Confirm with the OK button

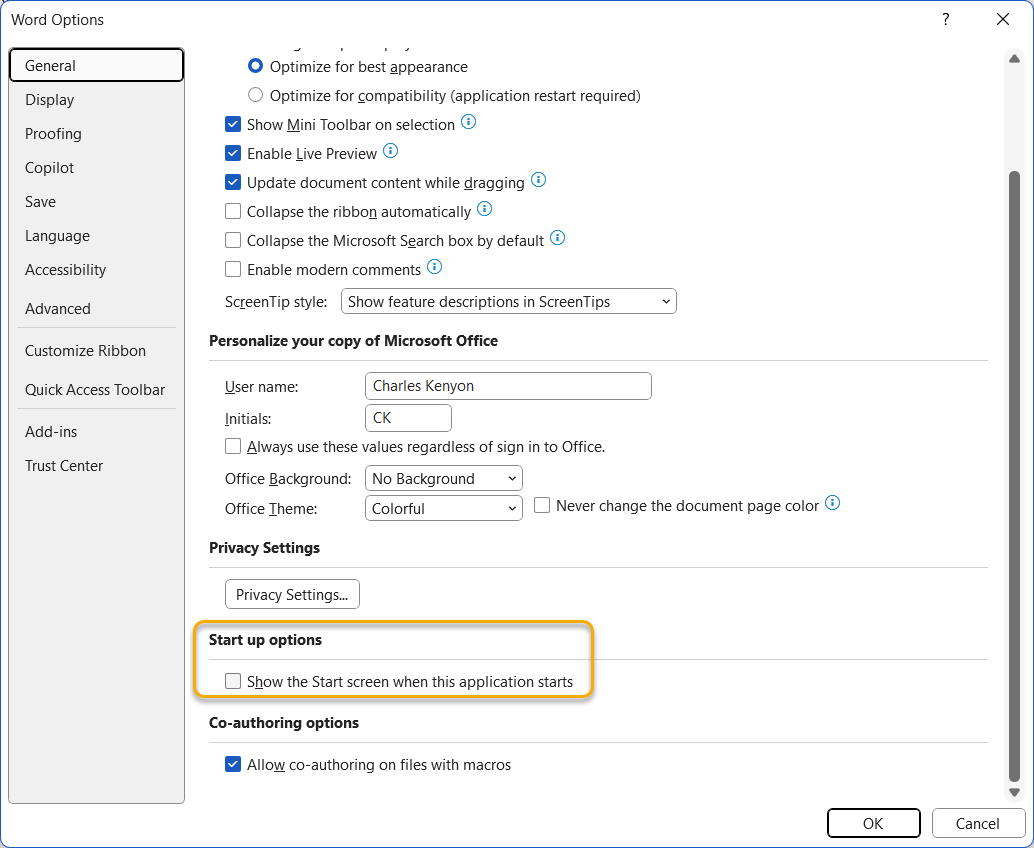pyautogui.click(x=873, y=823)
